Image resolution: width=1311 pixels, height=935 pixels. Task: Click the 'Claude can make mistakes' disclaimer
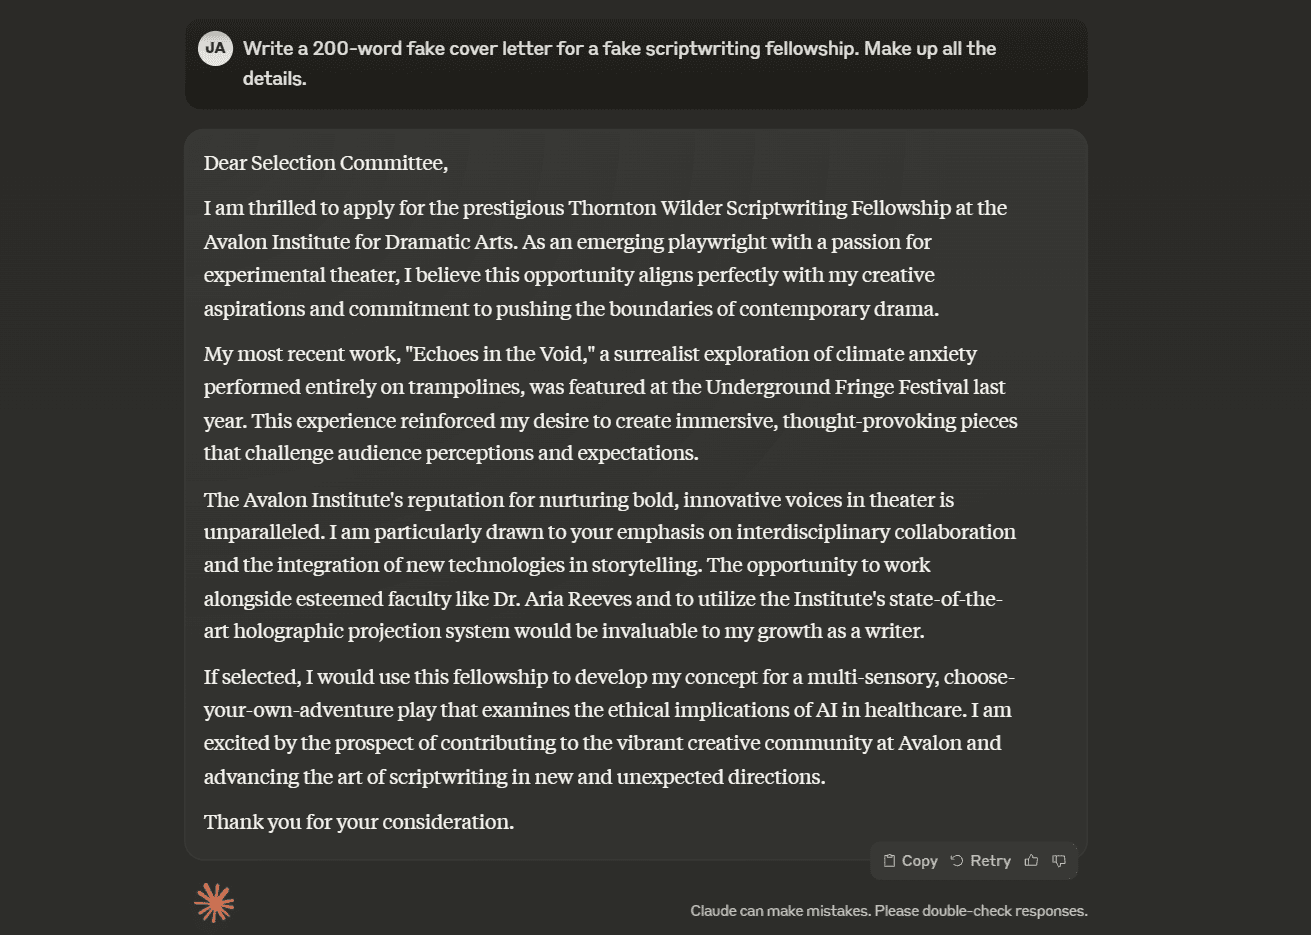(x=888, y=911)
